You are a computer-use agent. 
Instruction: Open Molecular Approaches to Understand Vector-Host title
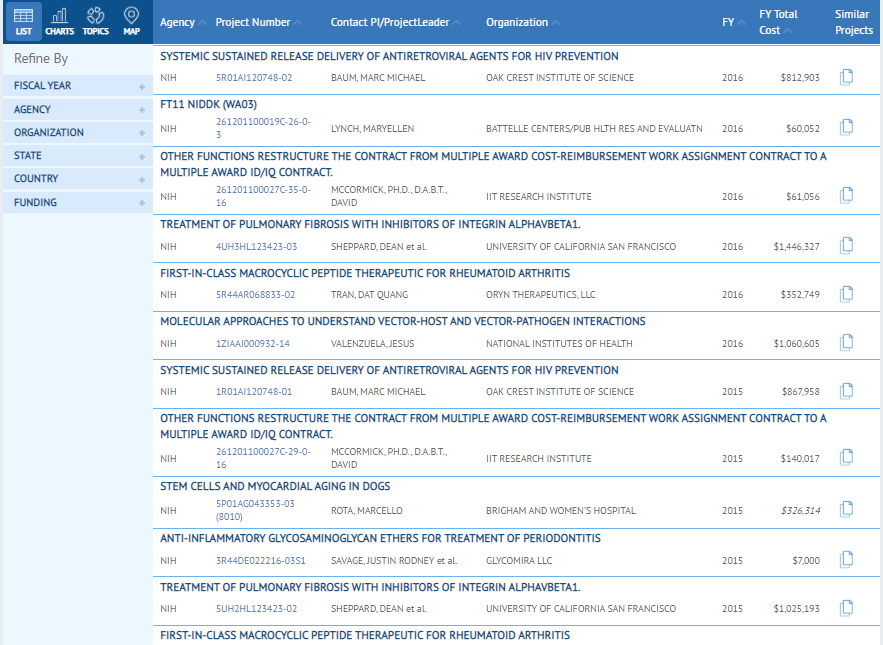click(403, 321)
